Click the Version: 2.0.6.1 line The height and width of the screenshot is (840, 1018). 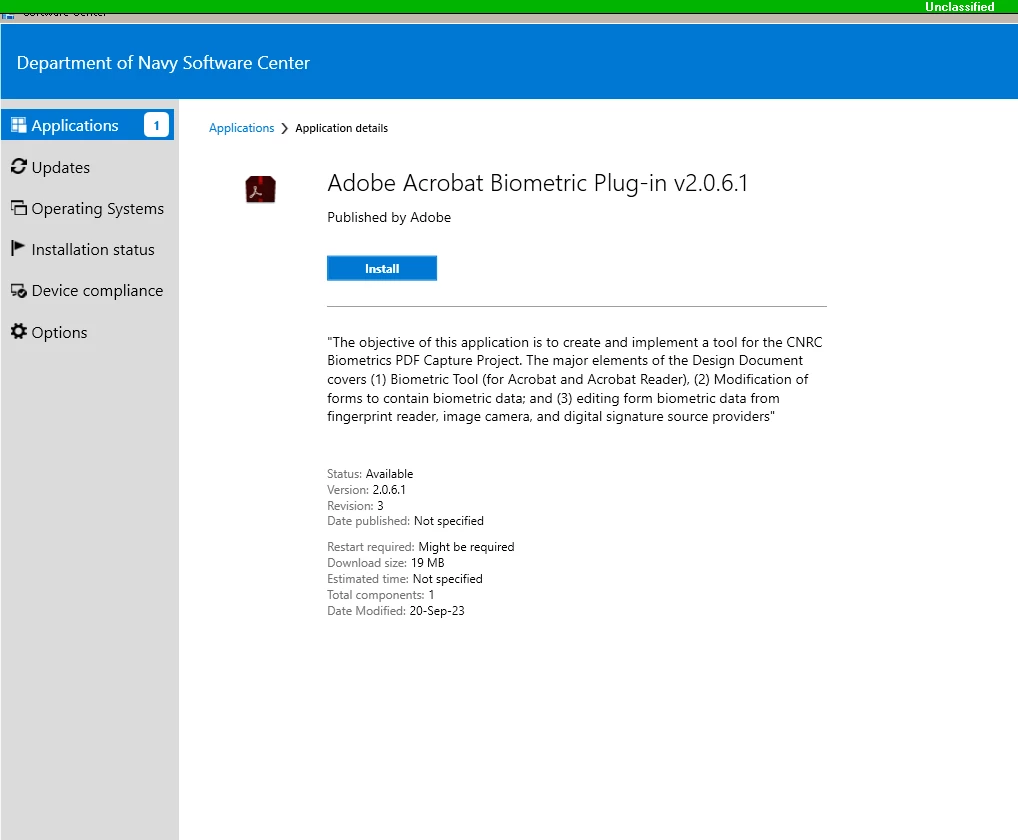(366, 489)
